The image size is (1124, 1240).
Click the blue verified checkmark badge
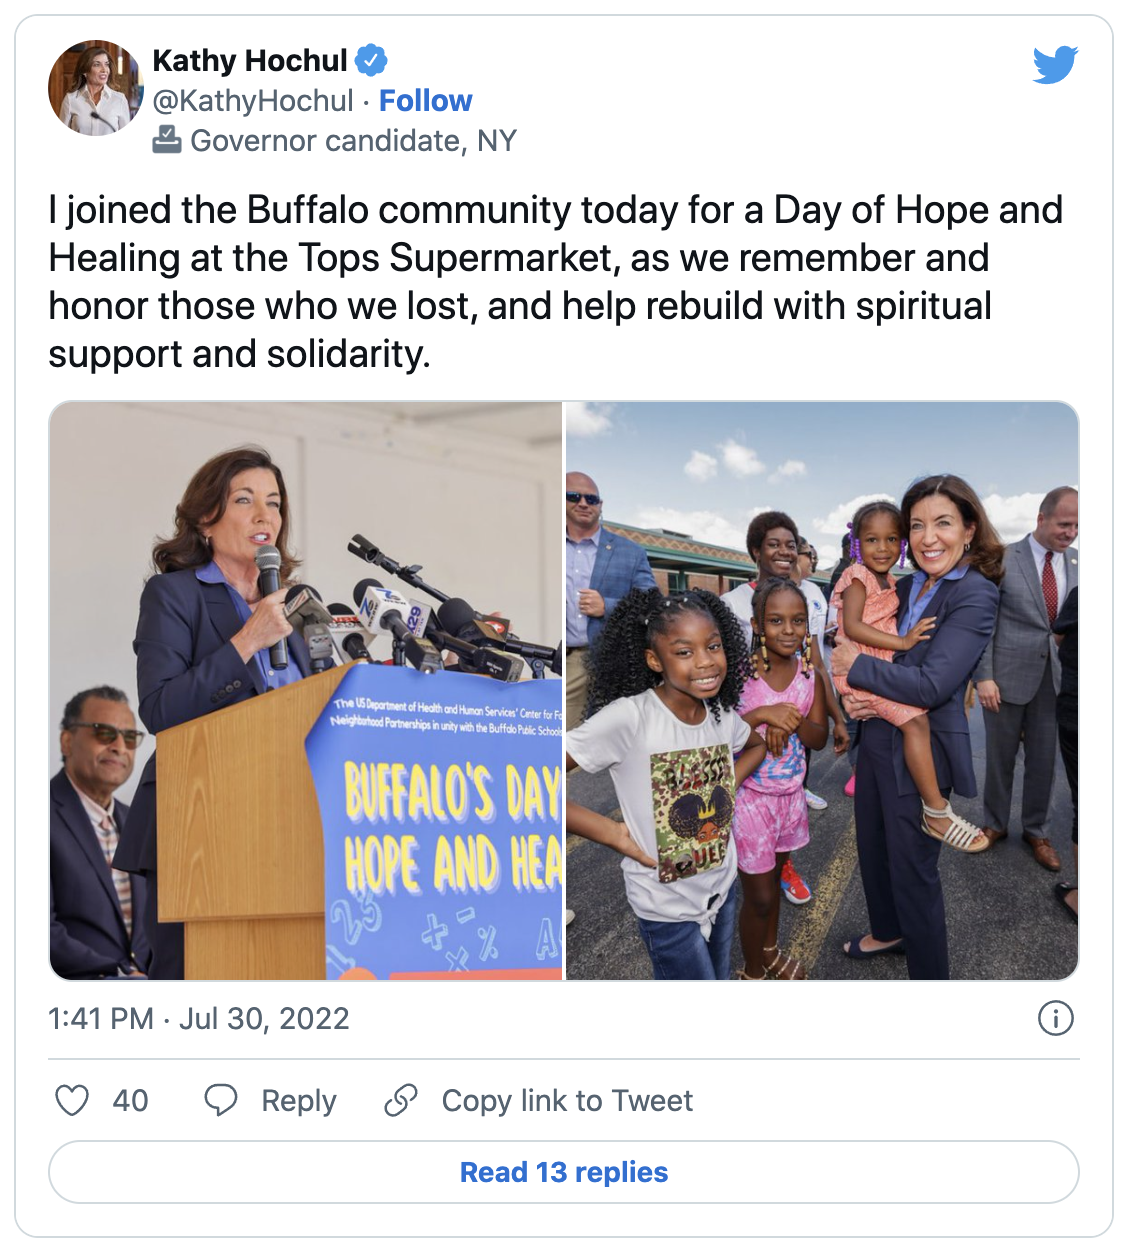coord(371,60)
